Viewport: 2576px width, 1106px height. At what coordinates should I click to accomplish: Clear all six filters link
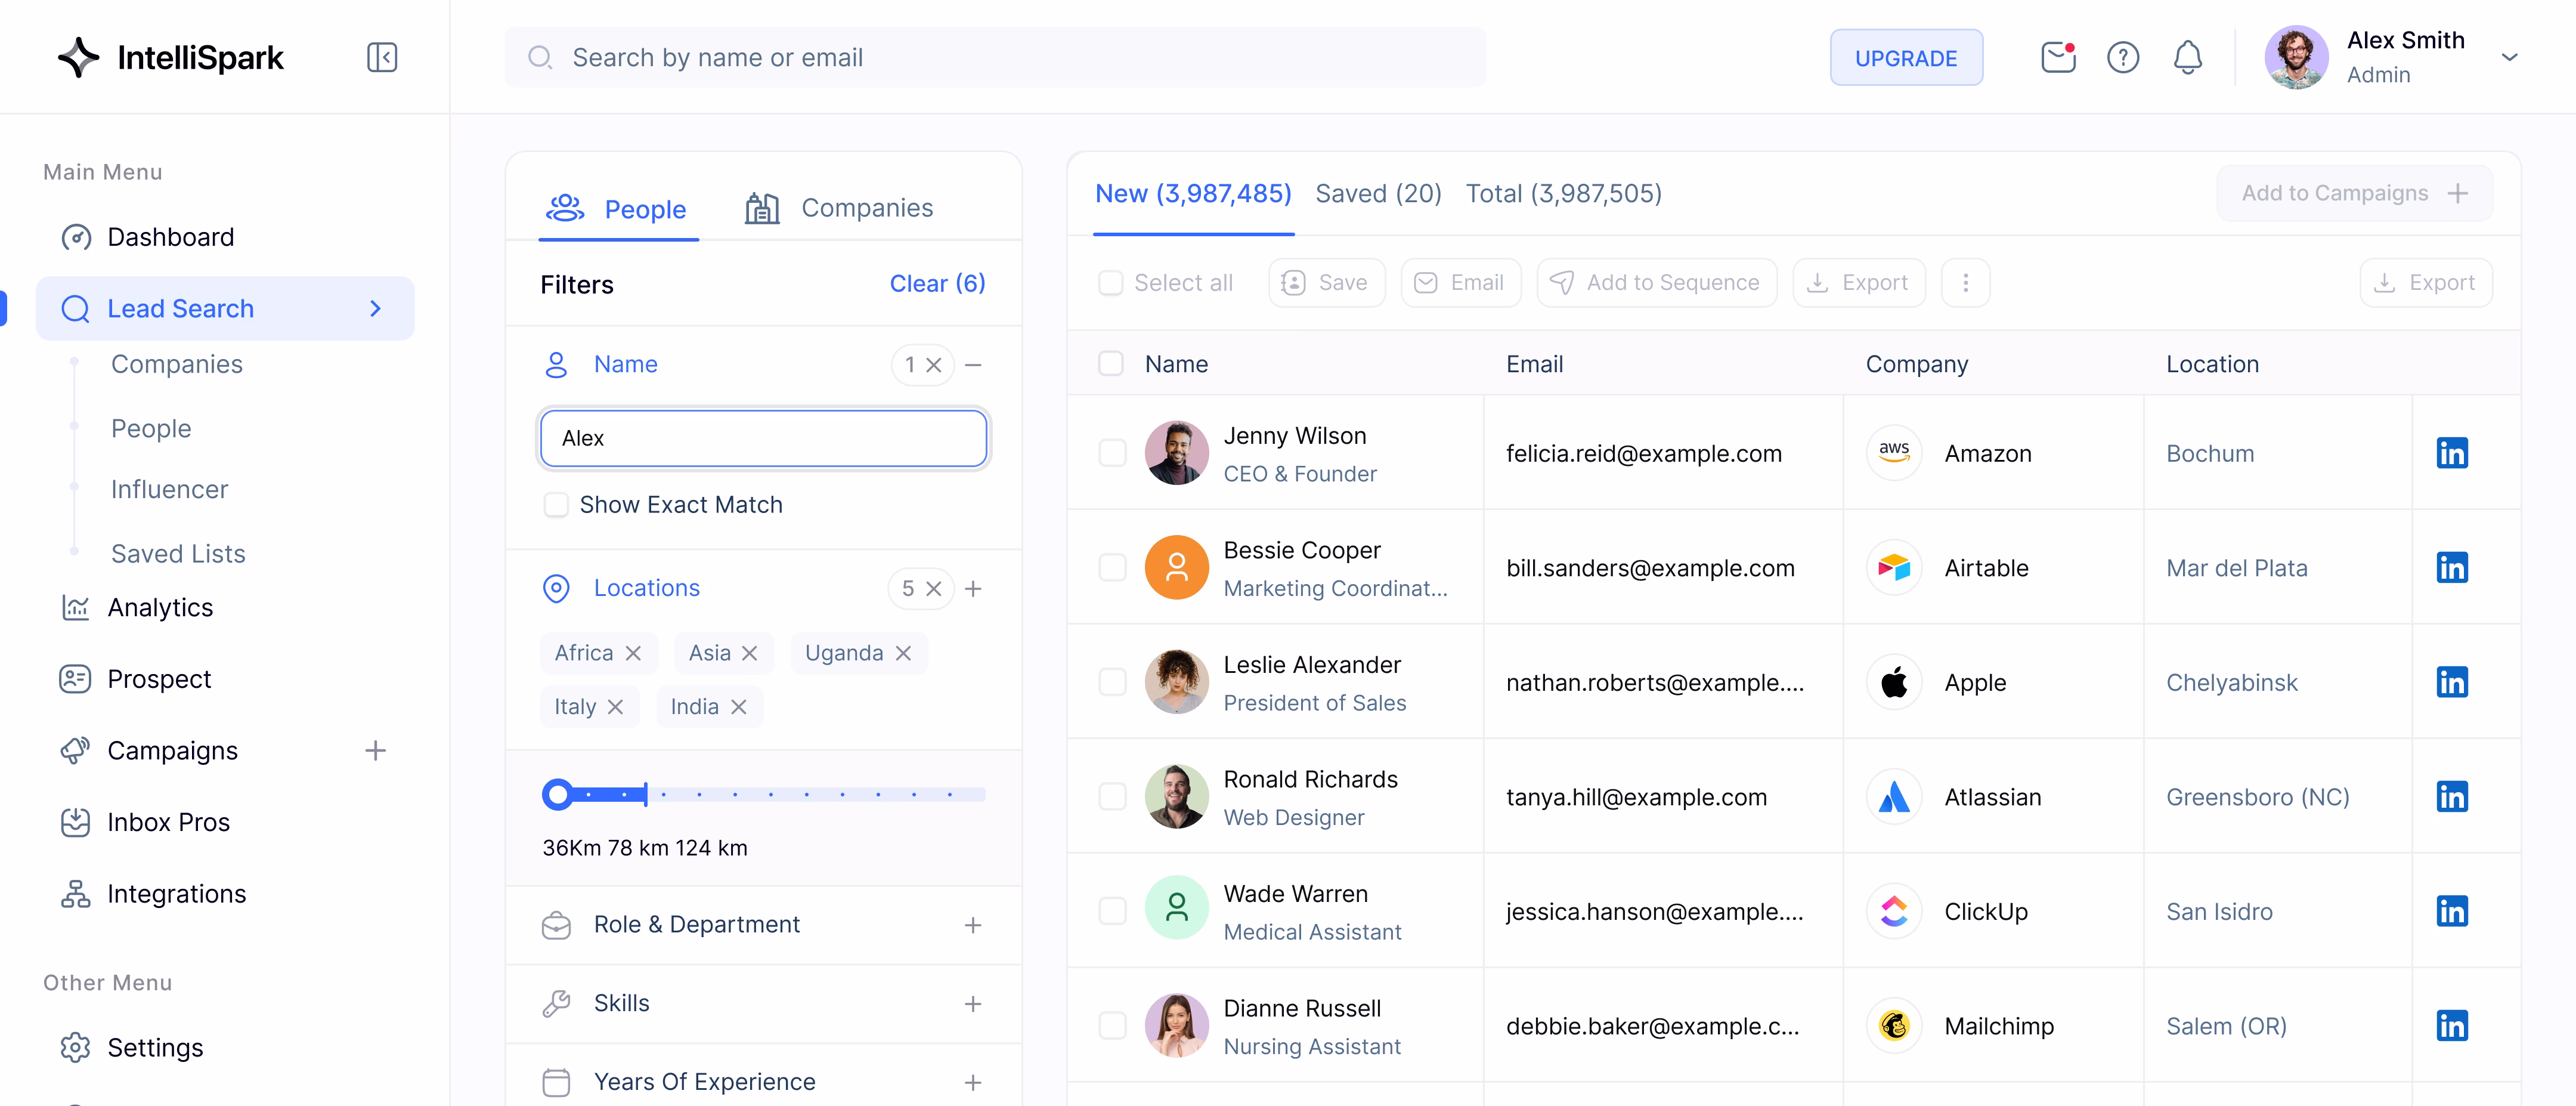click(937, 284)
